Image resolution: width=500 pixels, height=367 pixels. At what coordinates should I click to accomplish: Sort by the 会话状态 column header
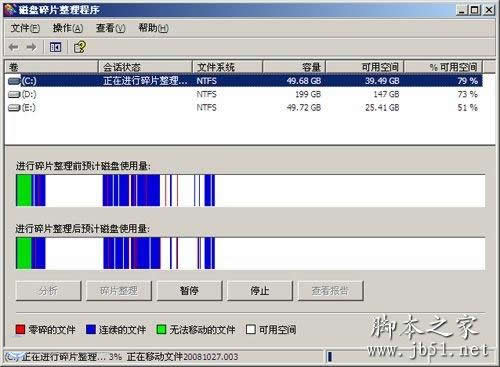pos(145,67)
